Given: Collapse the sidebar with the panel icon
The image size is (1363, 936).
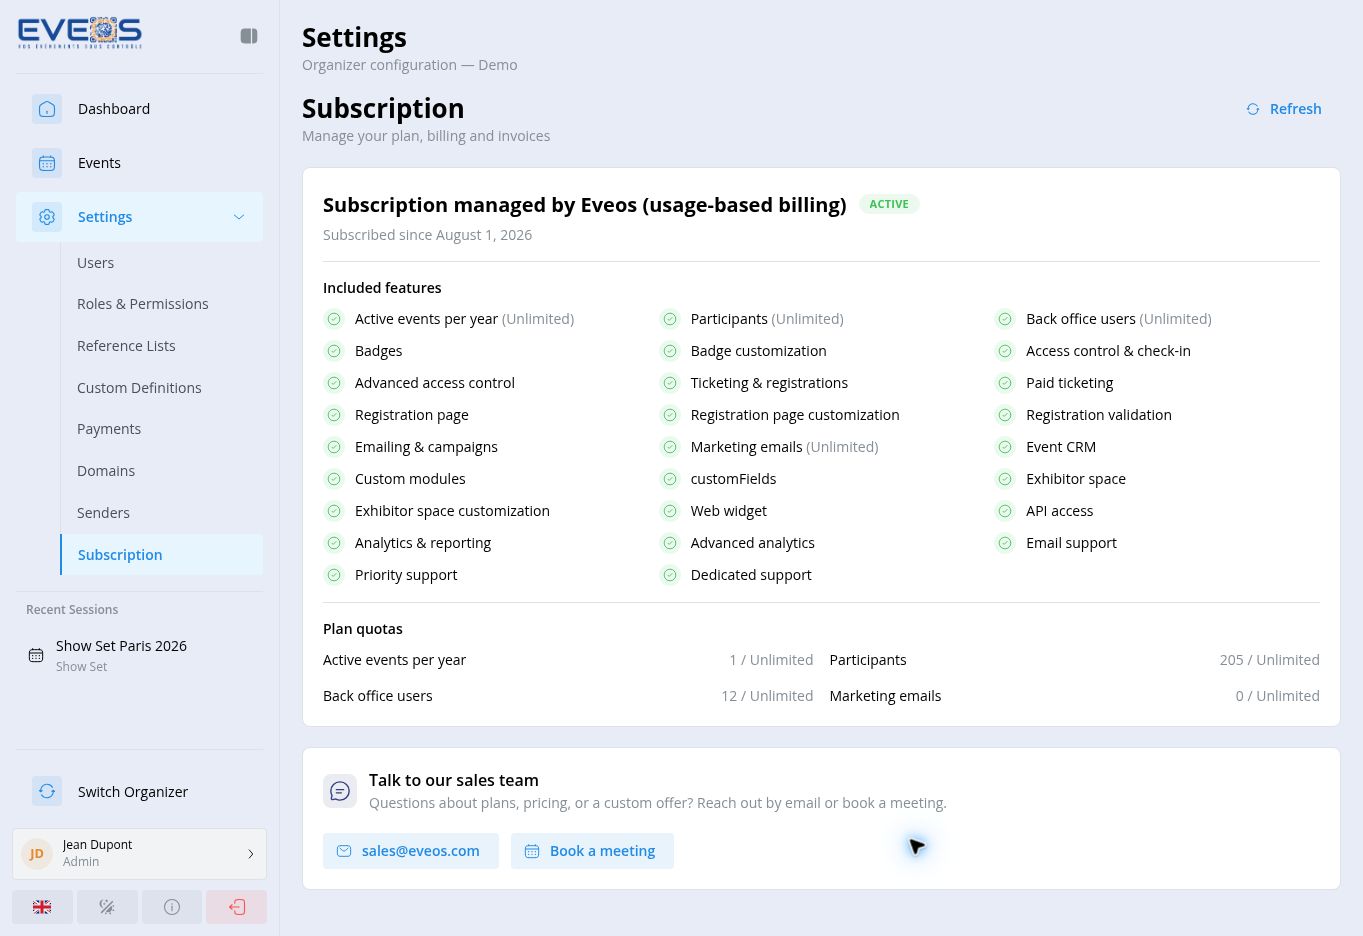Looking at the screenshot, I should tap(249, 36).
